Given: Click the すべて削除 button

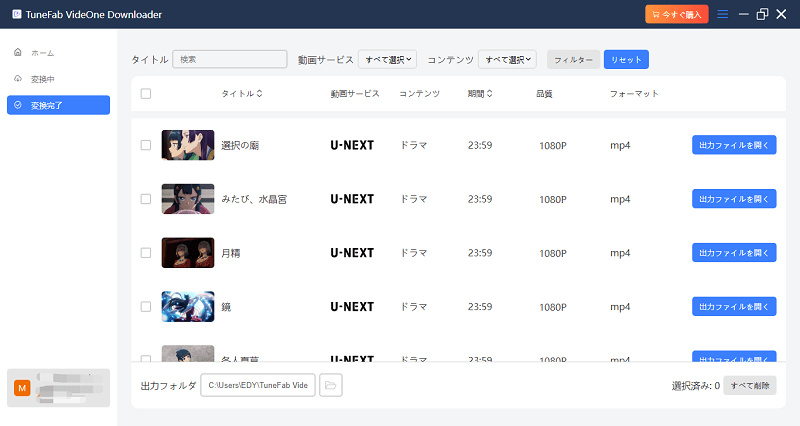Looking at the screenshot, I should (x=750, y=385).
